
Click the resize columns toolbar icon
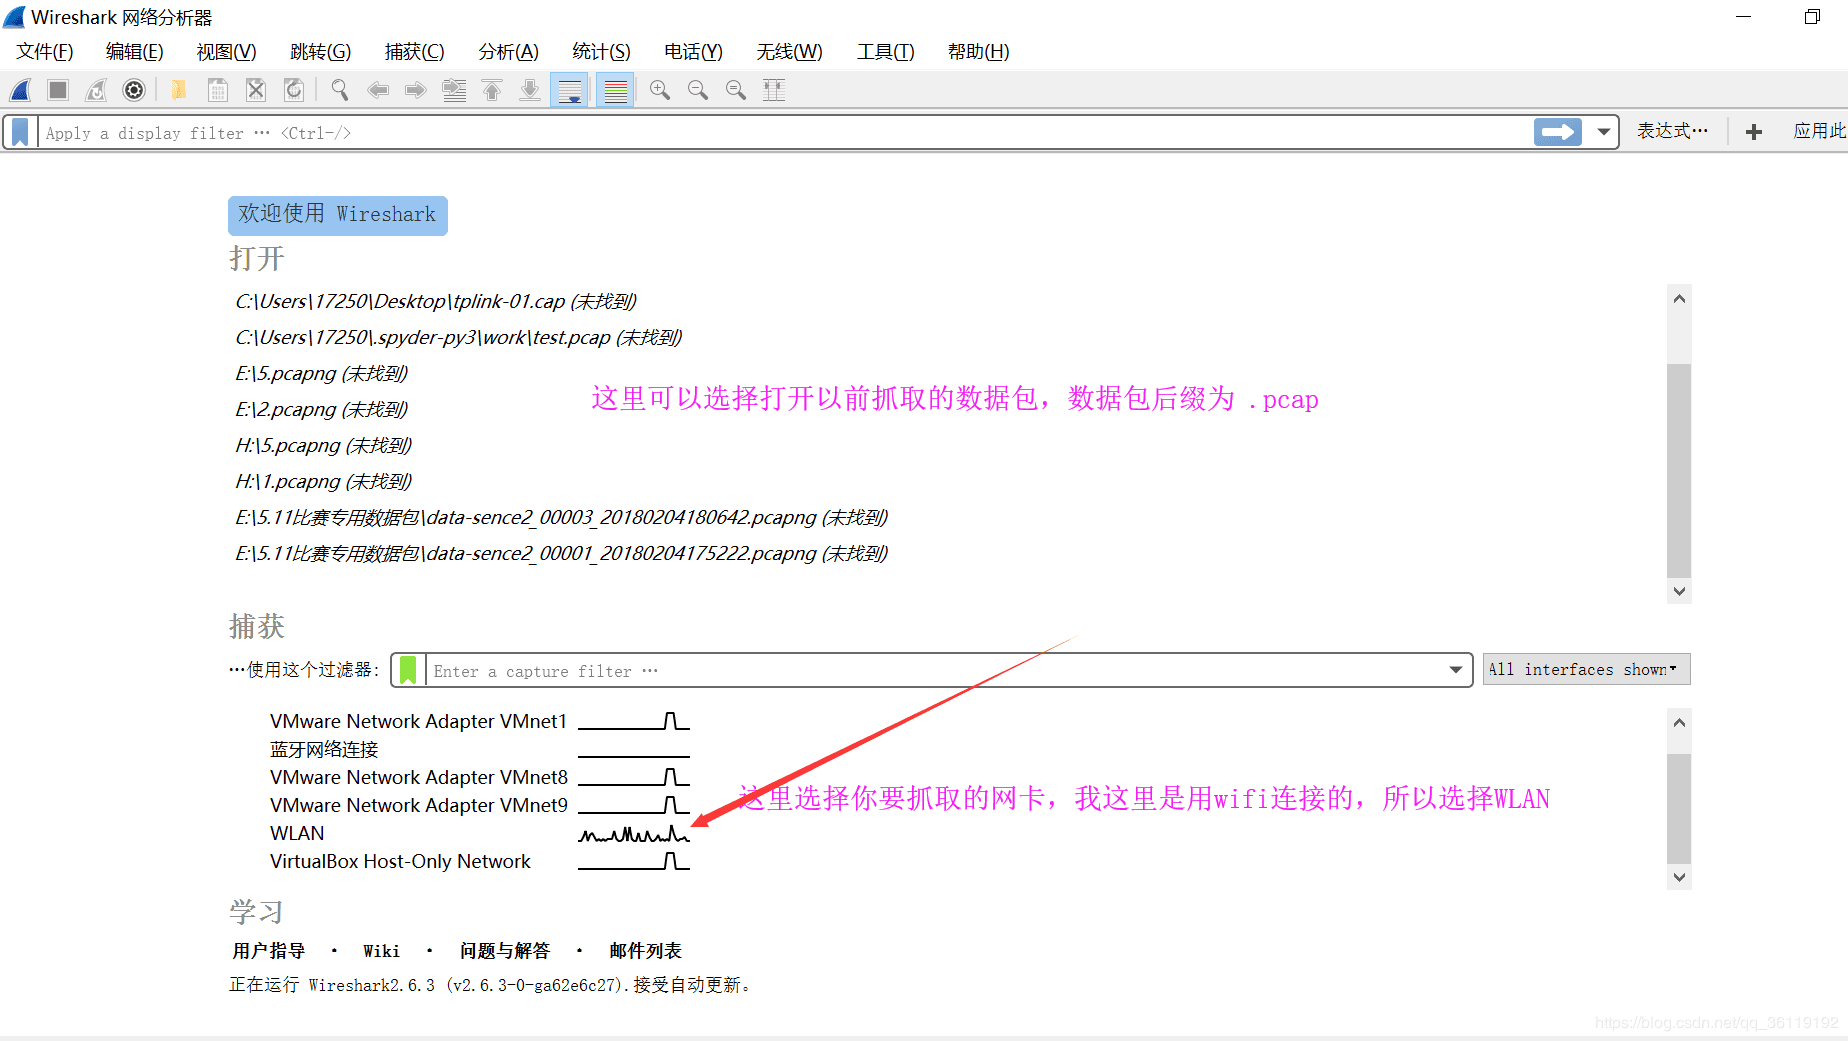(773, 90)
